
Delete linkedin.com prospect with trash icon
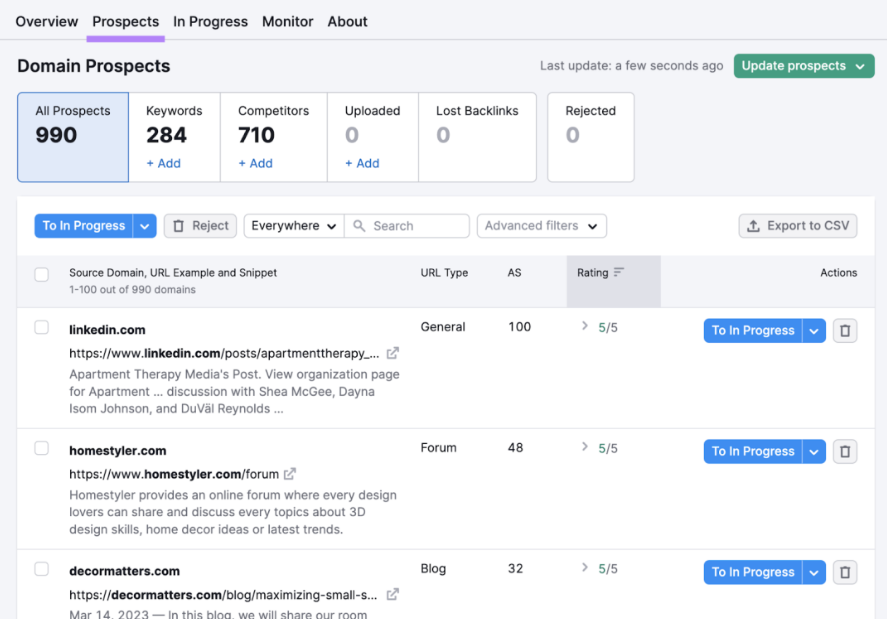click(x=845, y=330)
